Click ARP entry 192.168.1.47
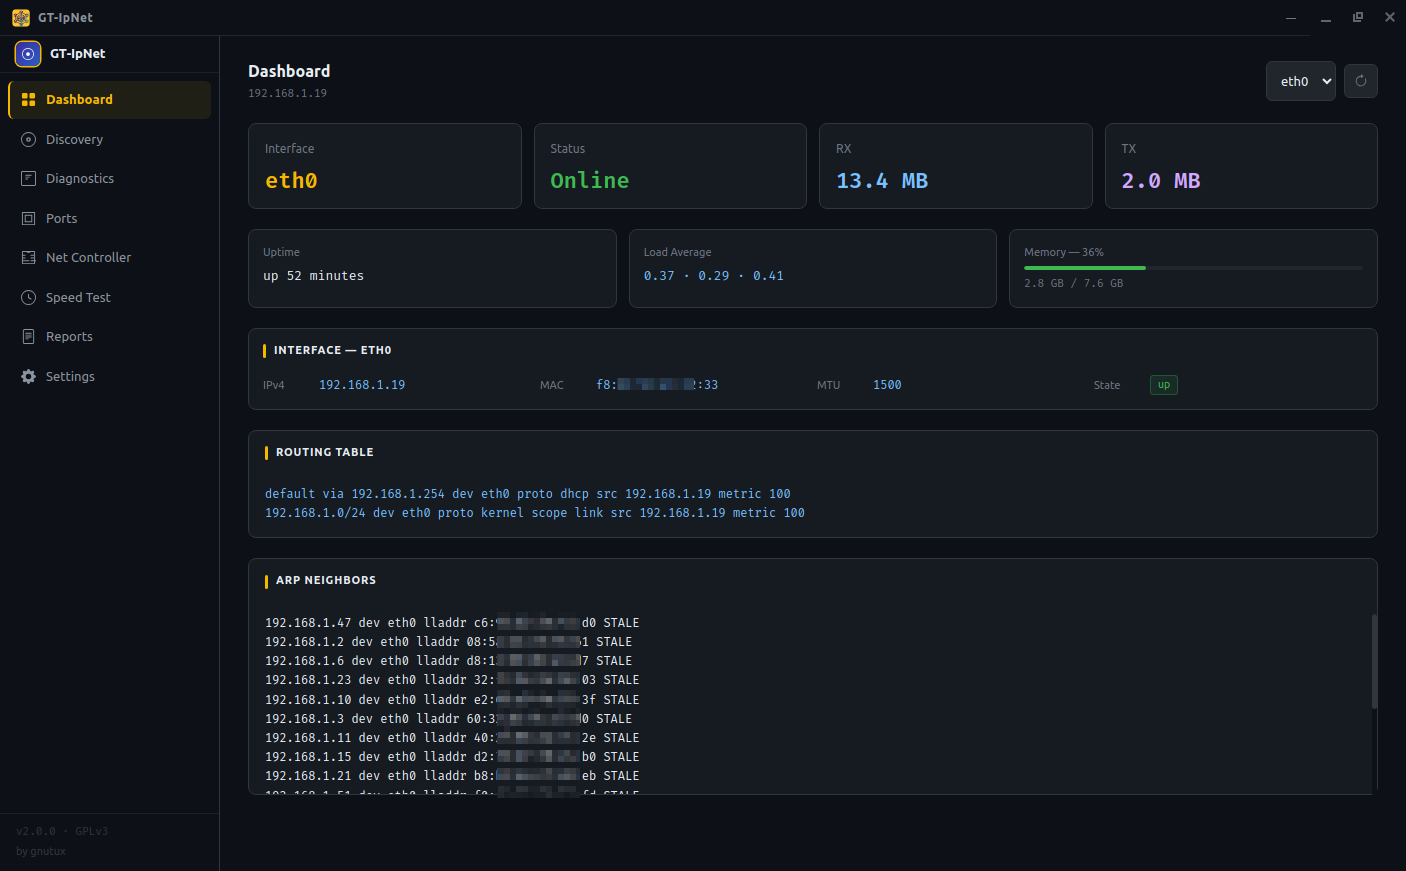Image resolution: width=1406 pixels, height=871 pixels. [452, 623]
